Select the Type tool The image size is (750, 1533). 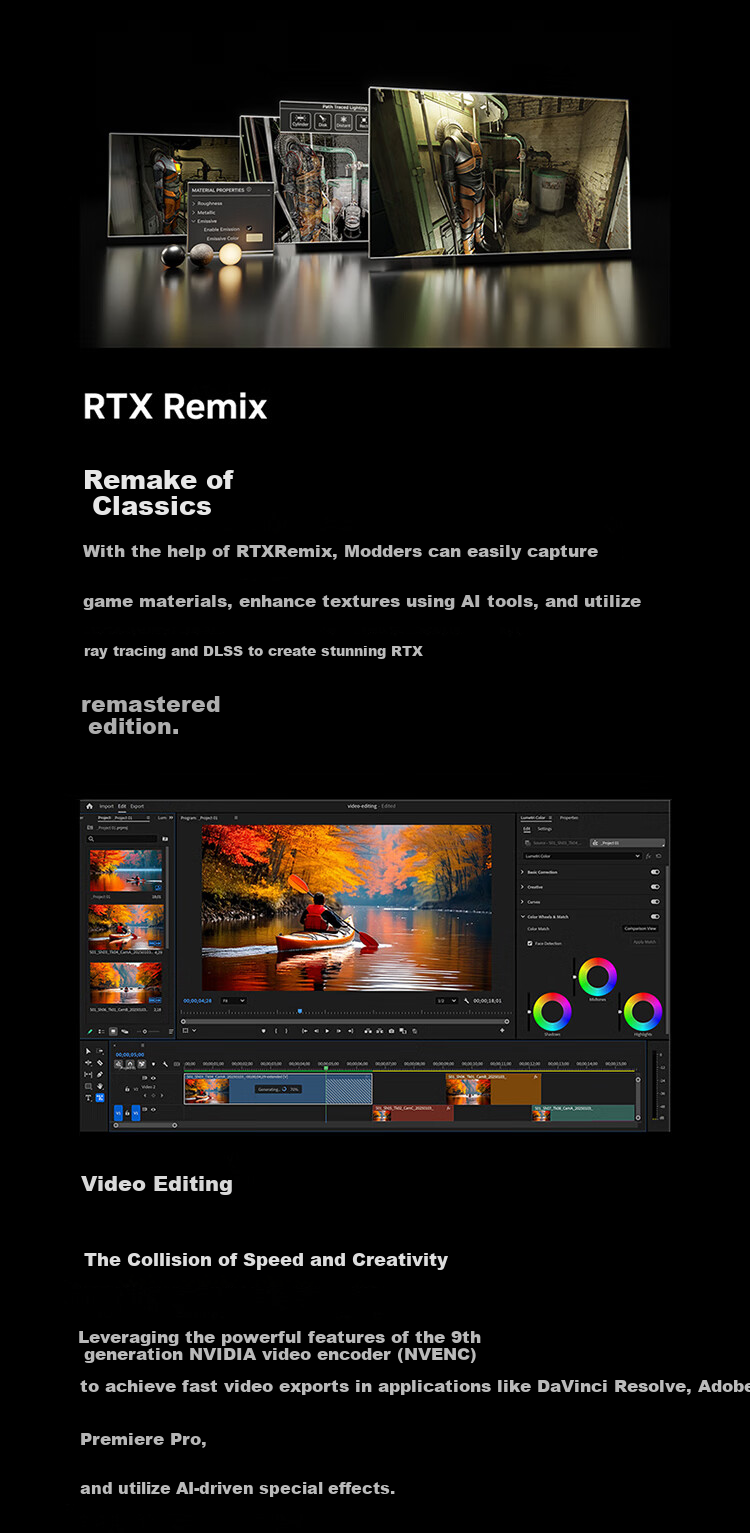(88, 1098)
